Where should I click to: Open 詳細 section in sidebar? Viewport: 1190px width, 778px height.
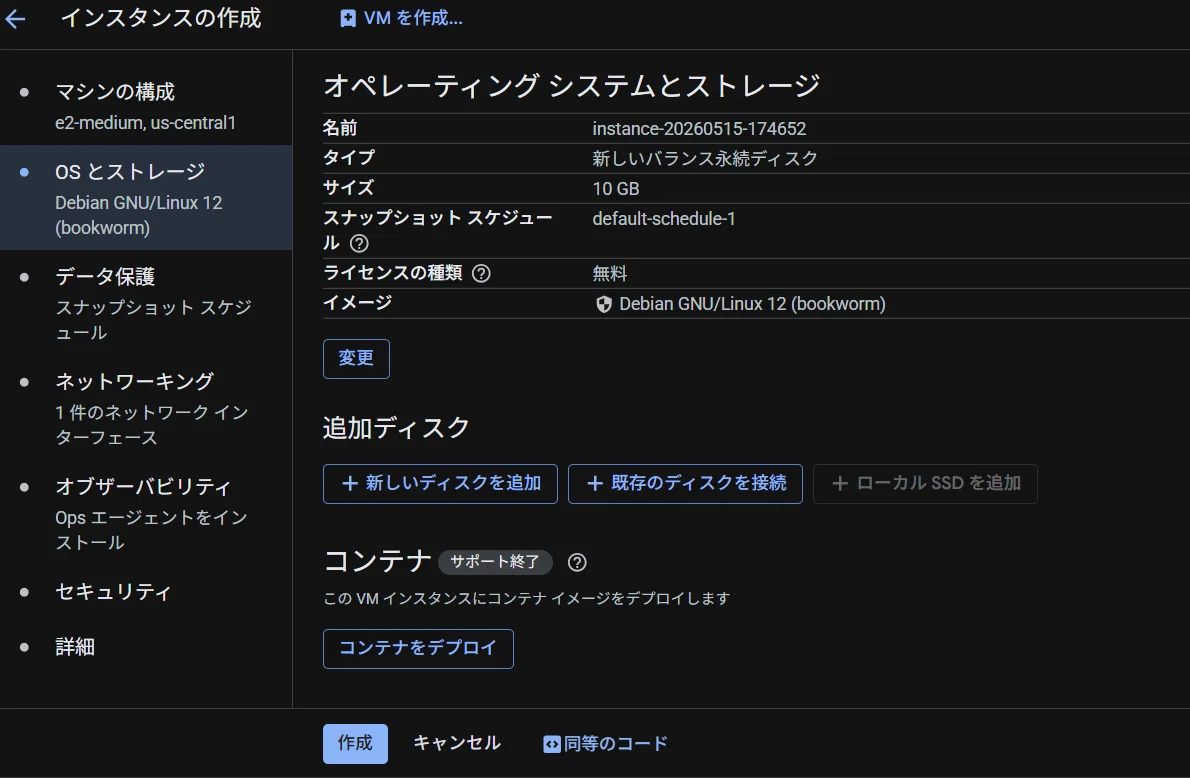(x=146, y=647)
